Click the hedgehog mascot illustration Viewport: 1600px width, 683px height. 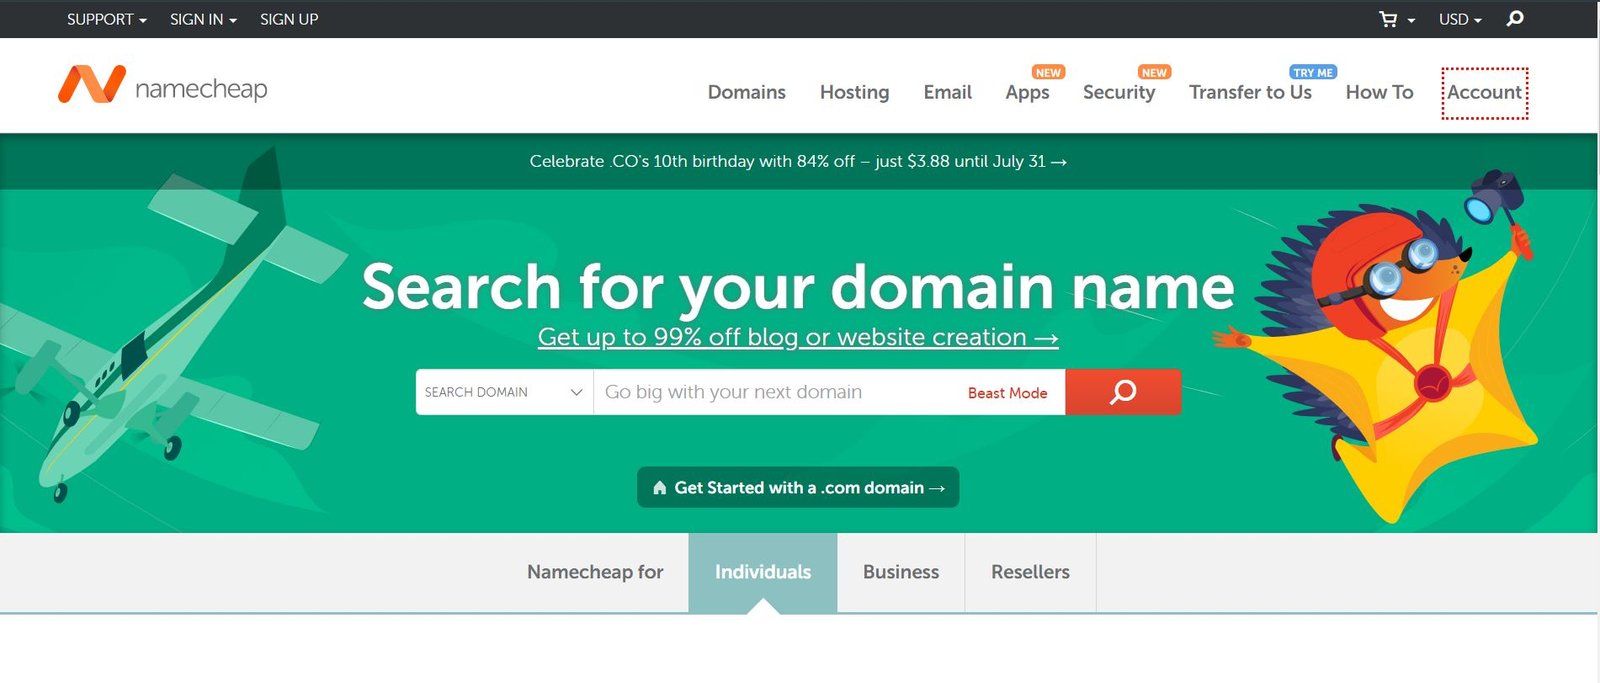coord(1400,340)
